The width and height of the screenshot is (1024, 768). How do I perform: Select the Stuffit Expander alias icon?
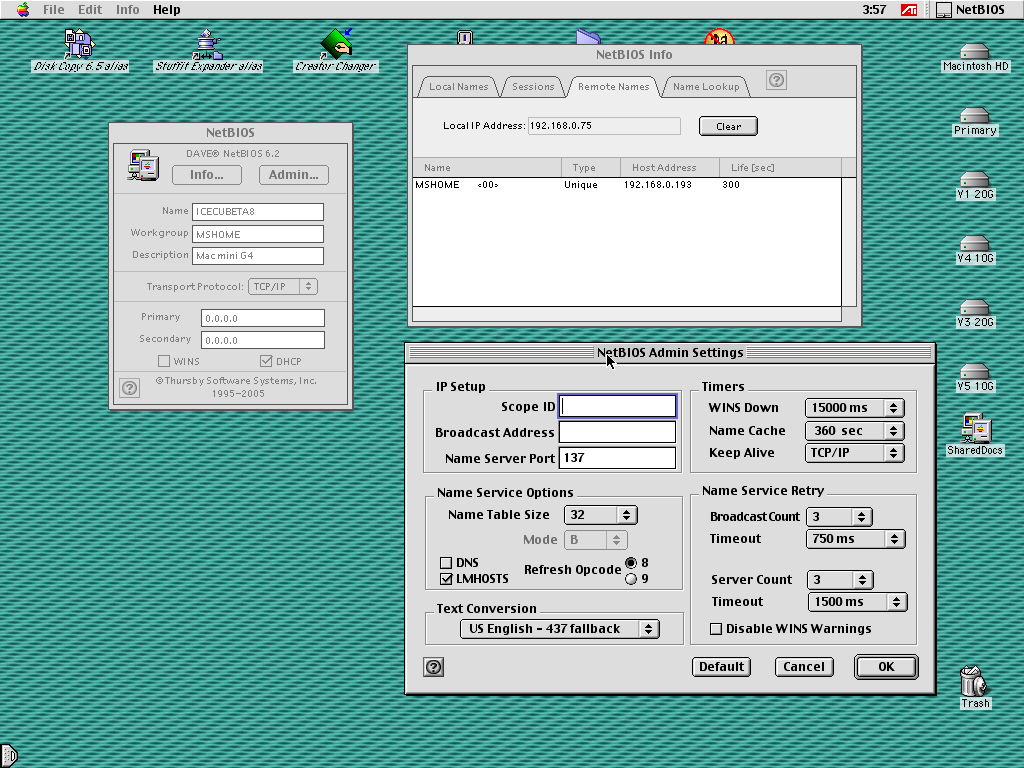click(208, 44)
